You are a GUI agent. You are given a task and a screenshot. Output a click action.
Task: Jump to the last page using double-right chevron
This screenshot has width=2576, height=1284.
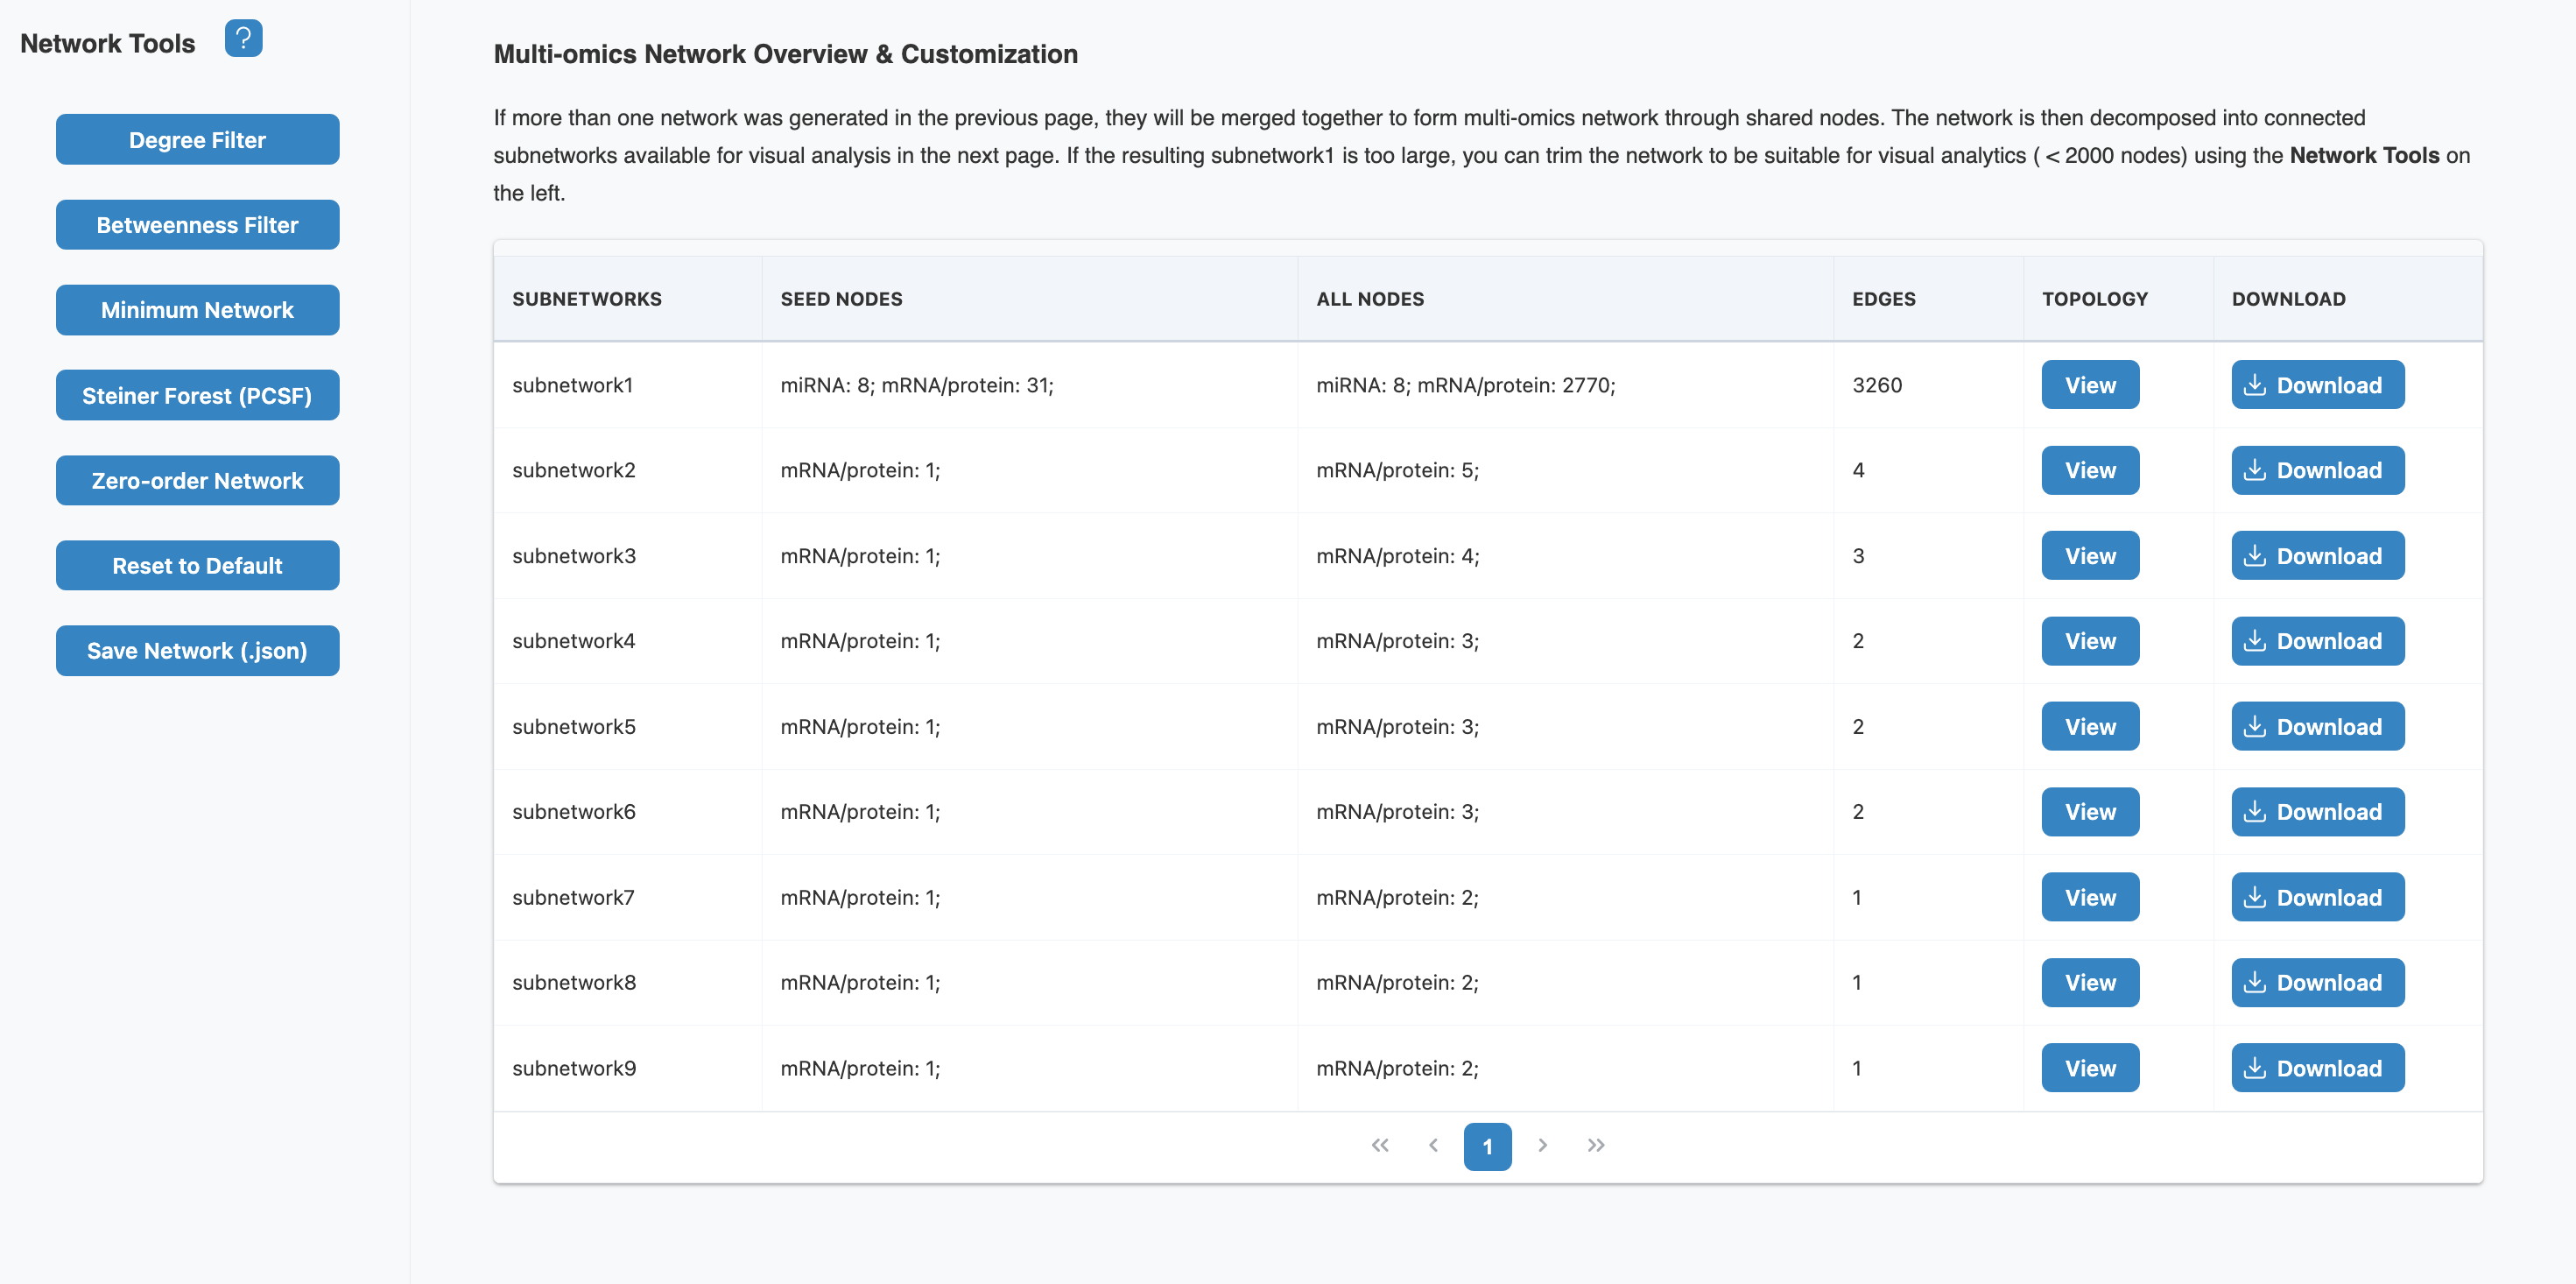coord(1595,1146)
